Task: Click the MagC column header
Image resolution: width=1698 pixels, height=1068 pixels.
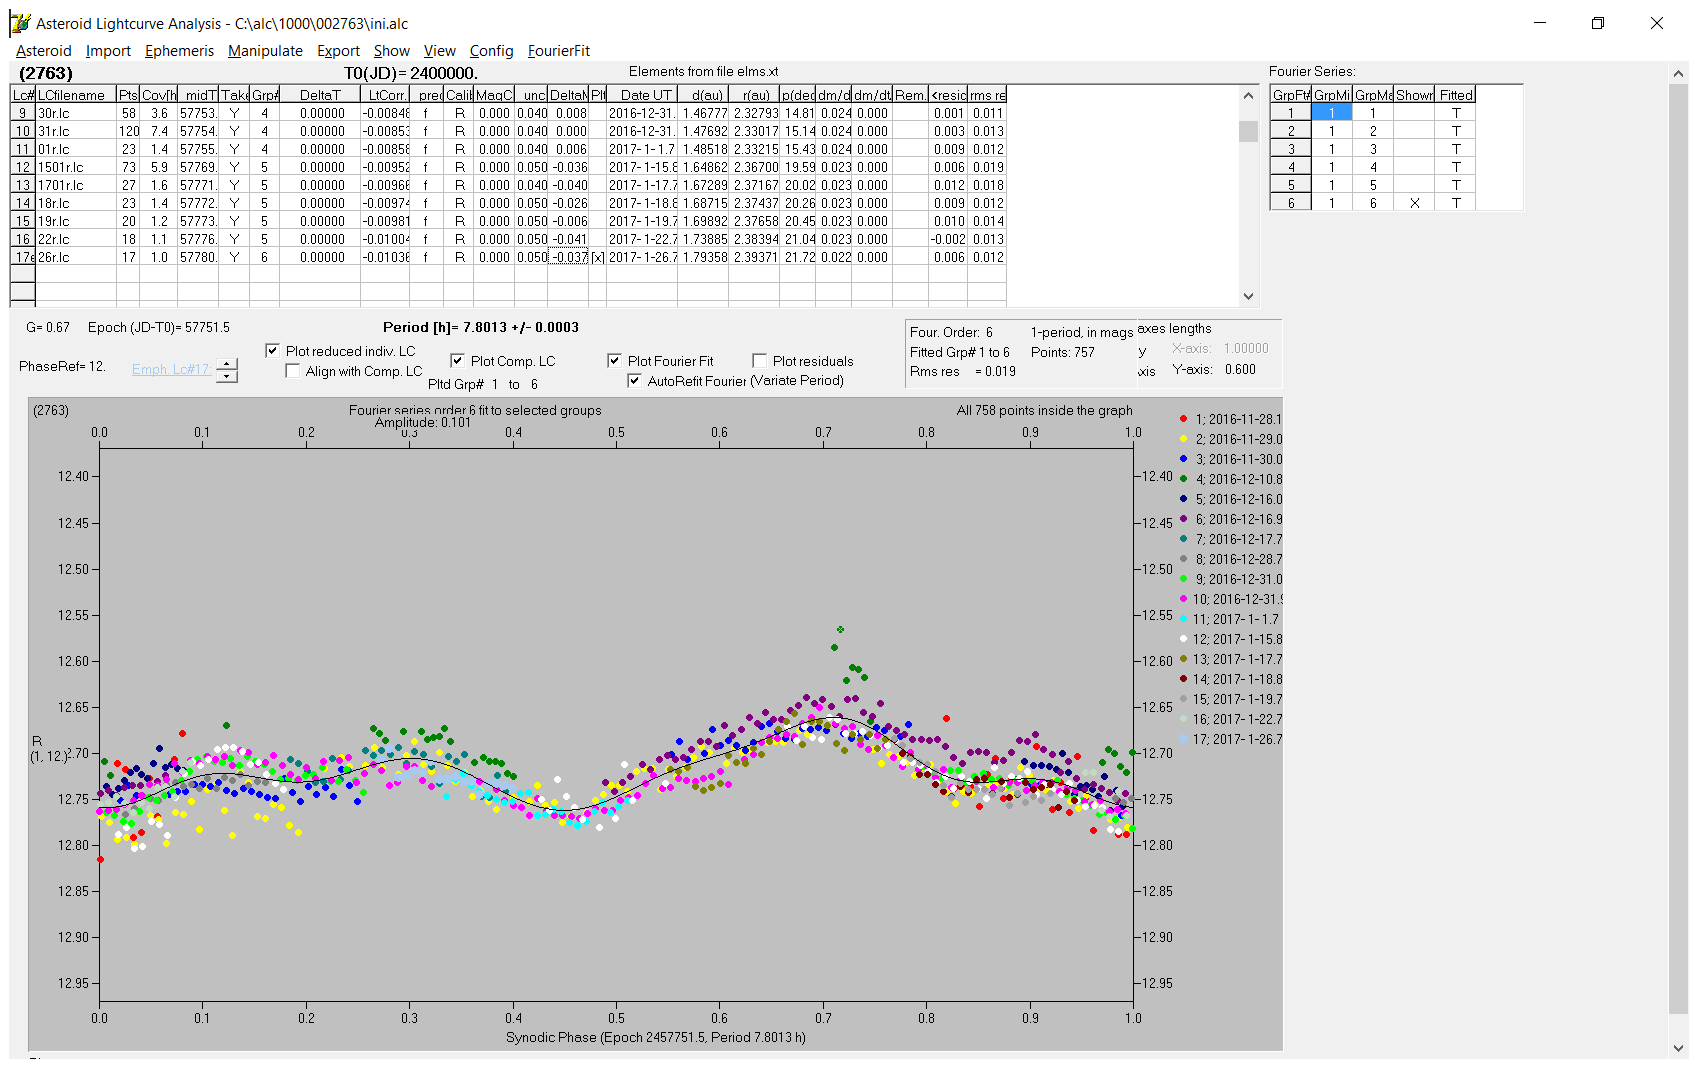Action: (494, 95)
